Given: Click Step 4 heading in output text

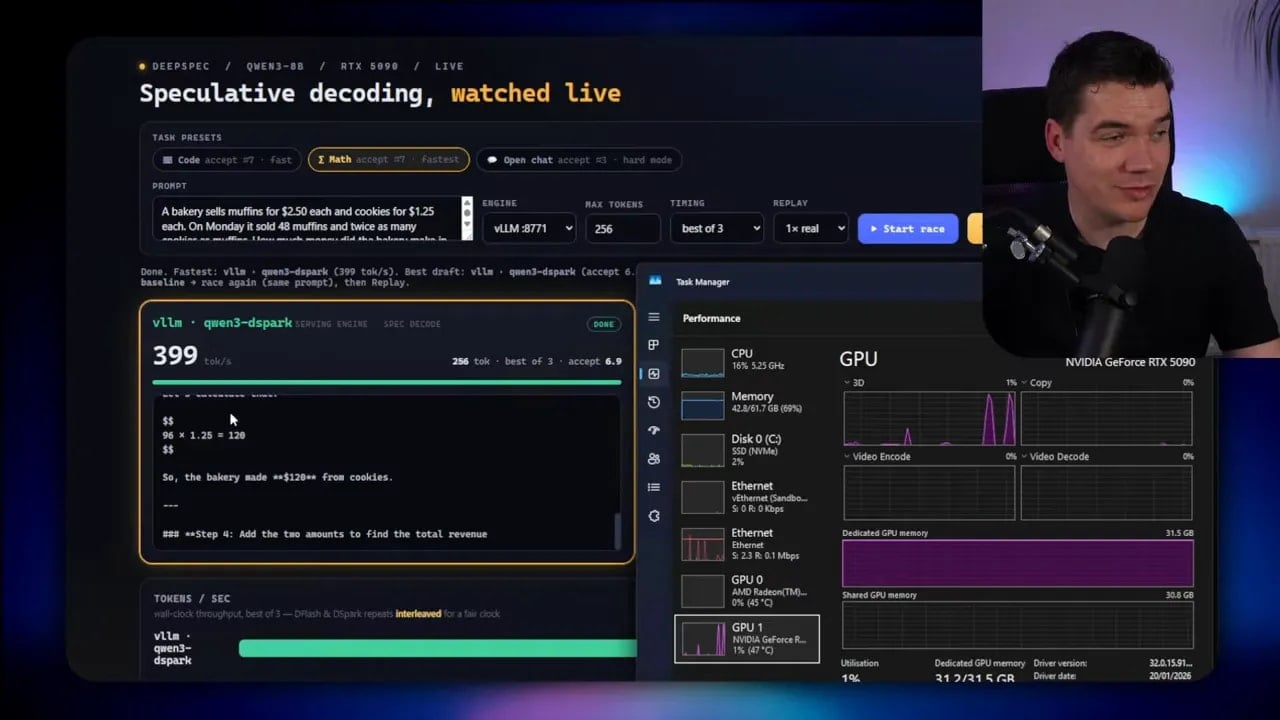Looking at the screenshot, I should [325, 534].
